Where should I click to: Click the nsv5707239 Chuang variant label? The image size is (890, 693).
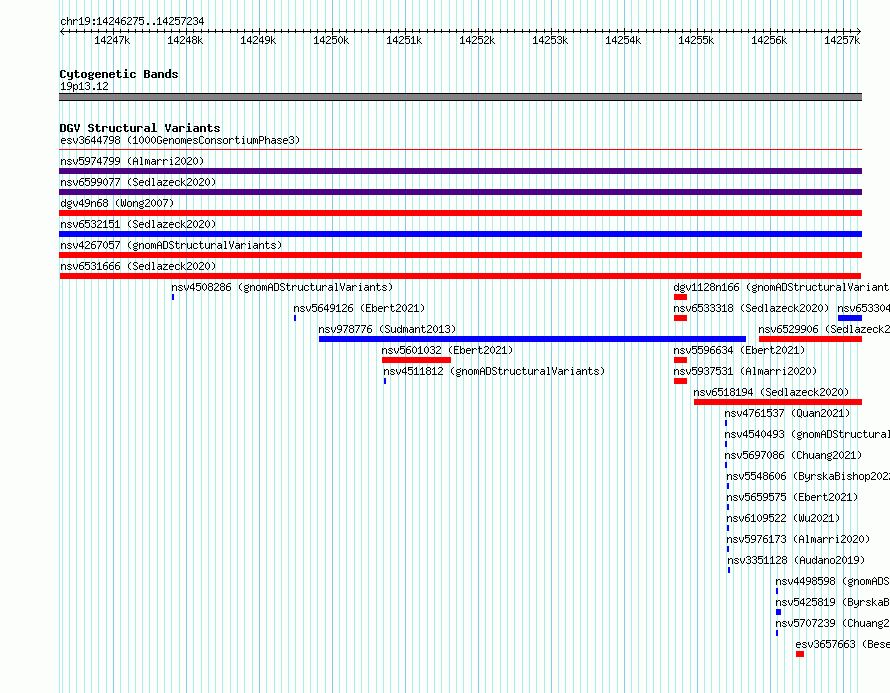click(x=833, y=623)
